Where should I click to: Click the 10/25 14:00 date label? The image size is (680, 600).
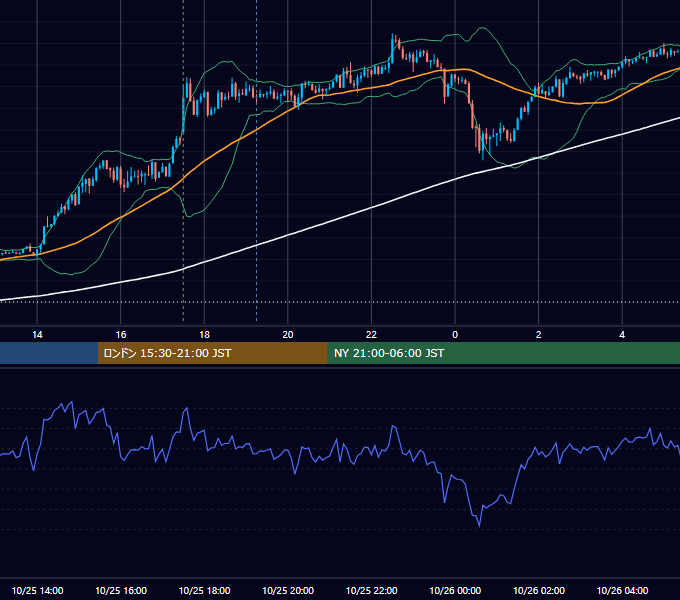(x=37, y=590)
